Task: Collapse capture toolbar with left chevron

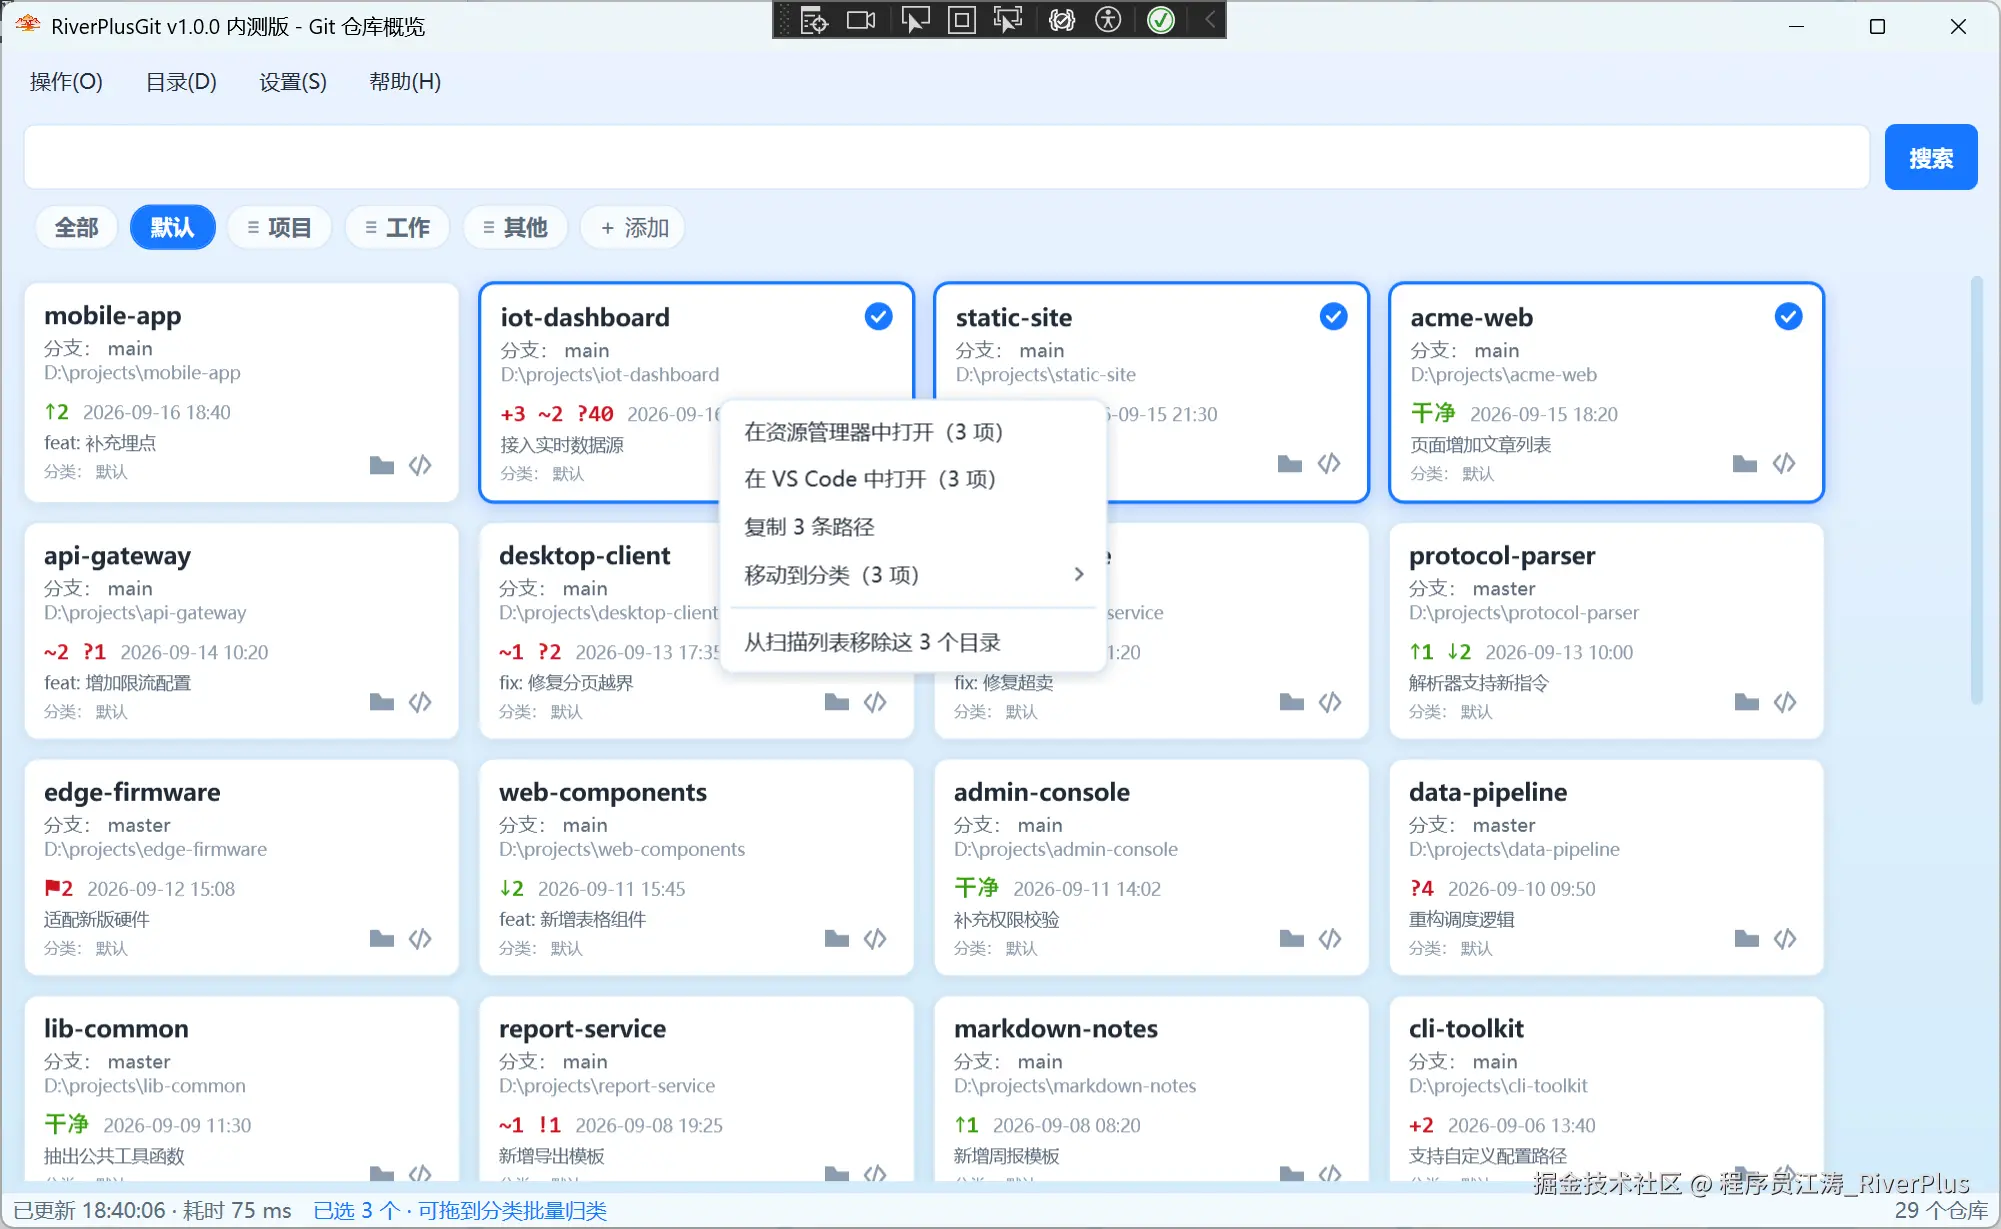Action: [x=1209, y=19]
